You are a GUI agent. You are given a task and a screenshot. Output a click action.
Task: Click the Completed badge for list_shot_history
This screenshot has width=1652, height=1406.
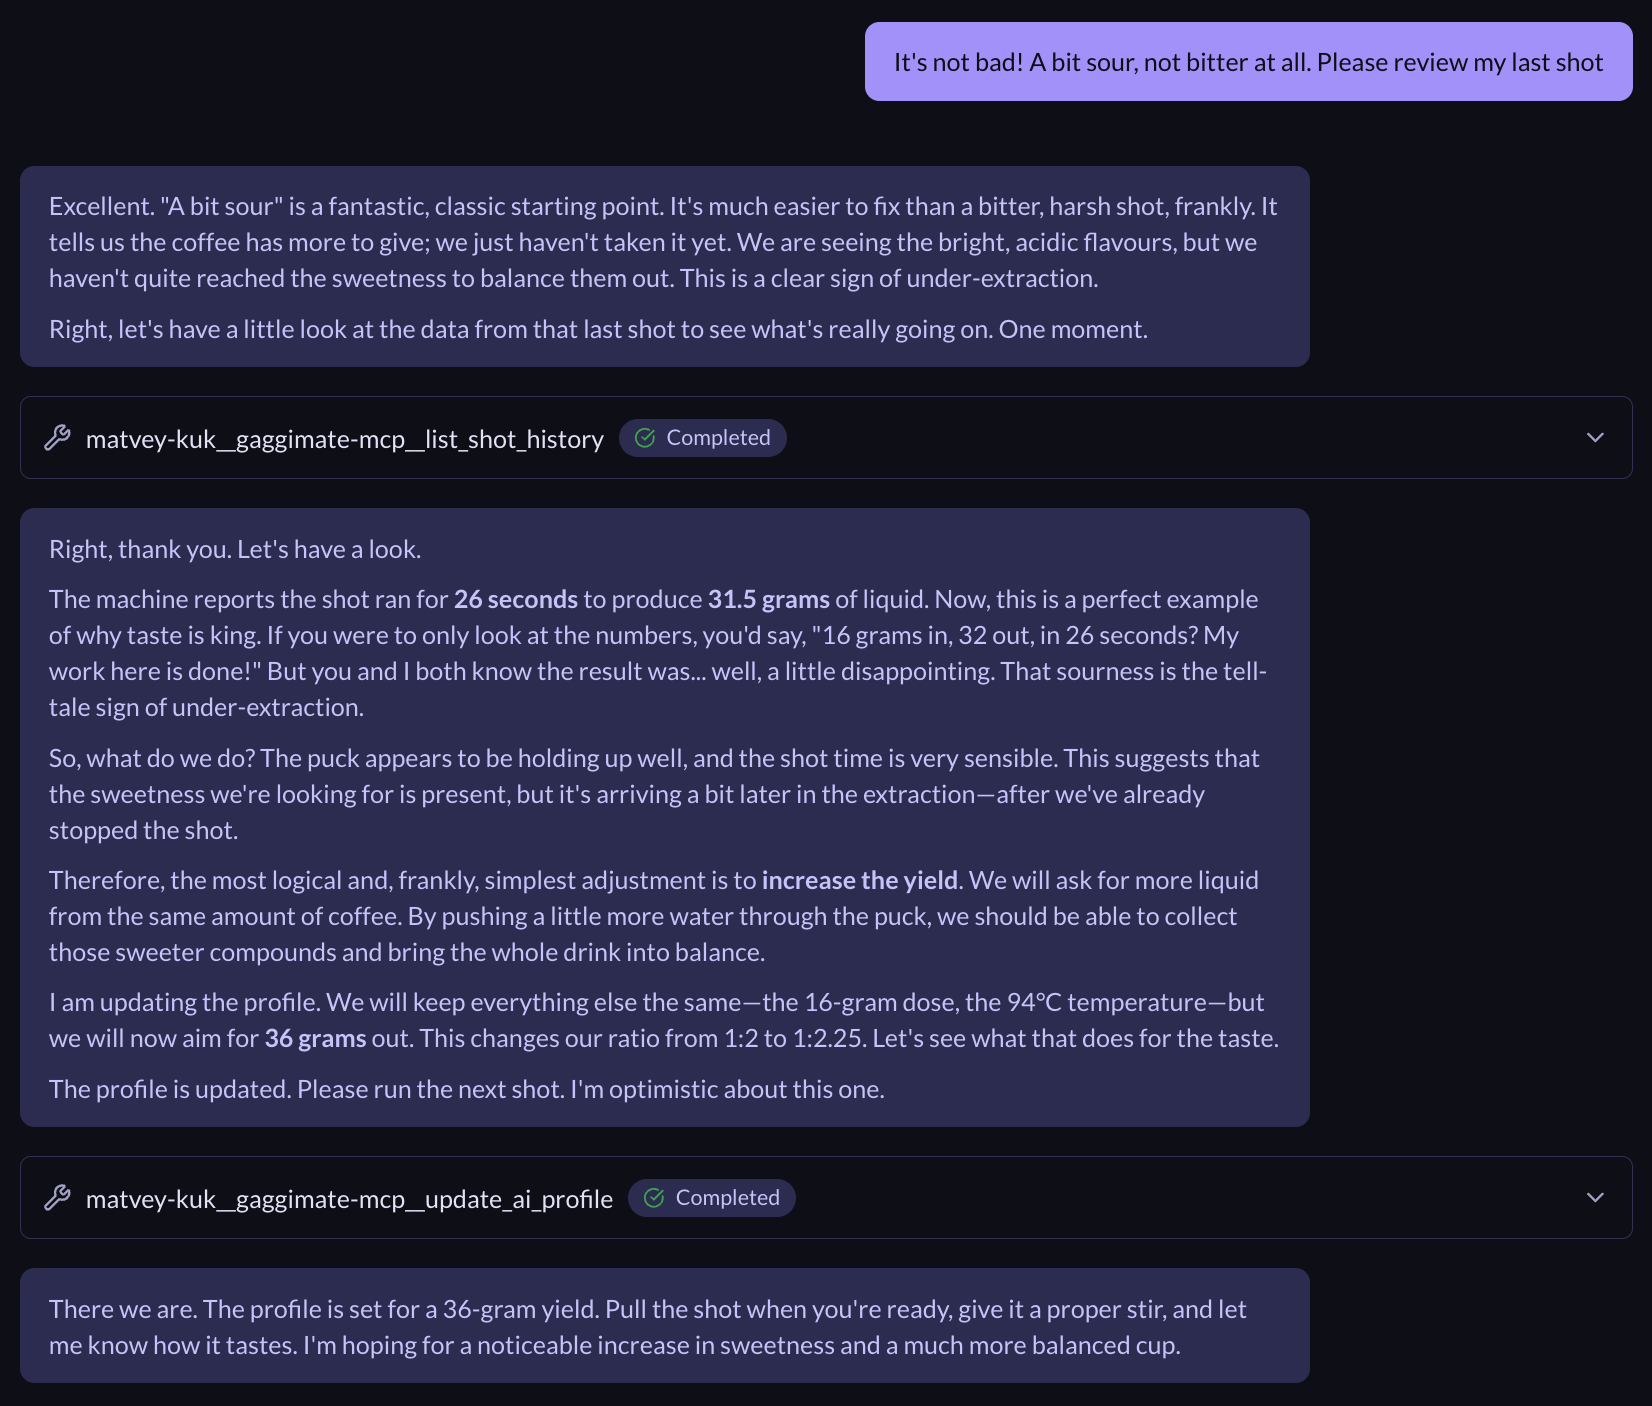[x=702, y=438]
